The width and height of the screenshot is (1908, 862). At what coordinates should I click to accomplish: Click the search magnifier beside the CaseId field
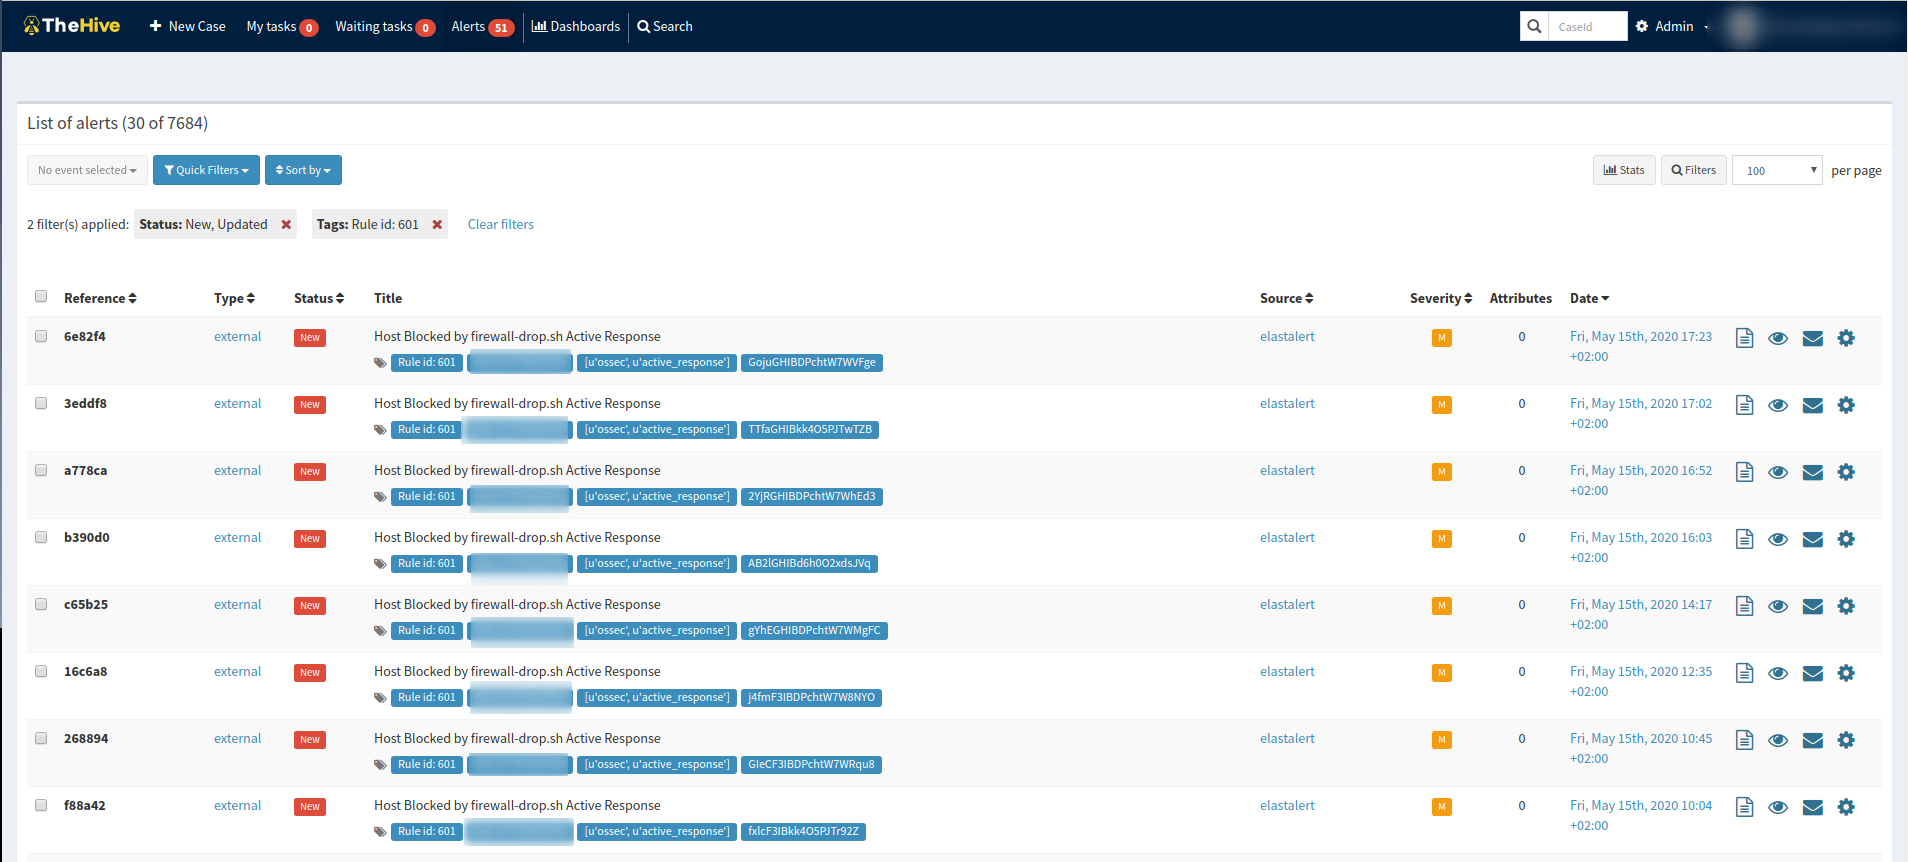1534,27
